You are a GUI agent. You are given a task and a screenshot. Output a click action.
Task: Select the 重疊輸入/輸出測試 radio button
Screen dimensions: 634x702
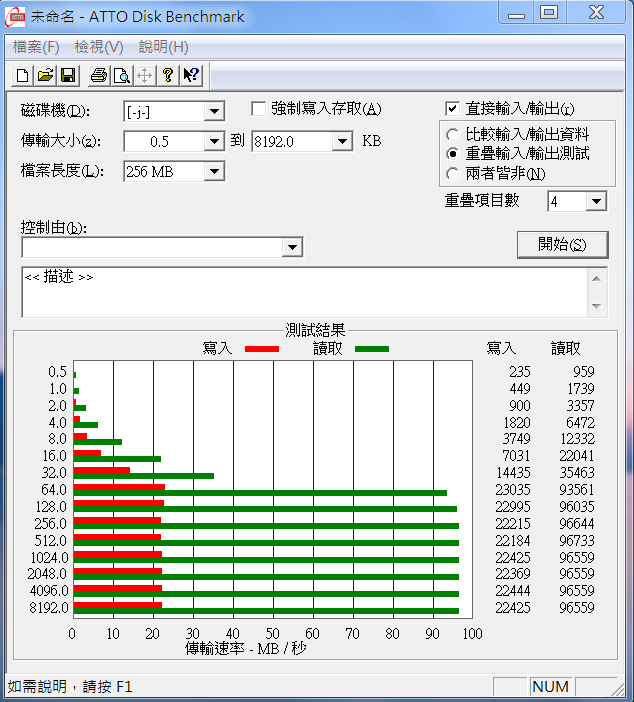453,154
